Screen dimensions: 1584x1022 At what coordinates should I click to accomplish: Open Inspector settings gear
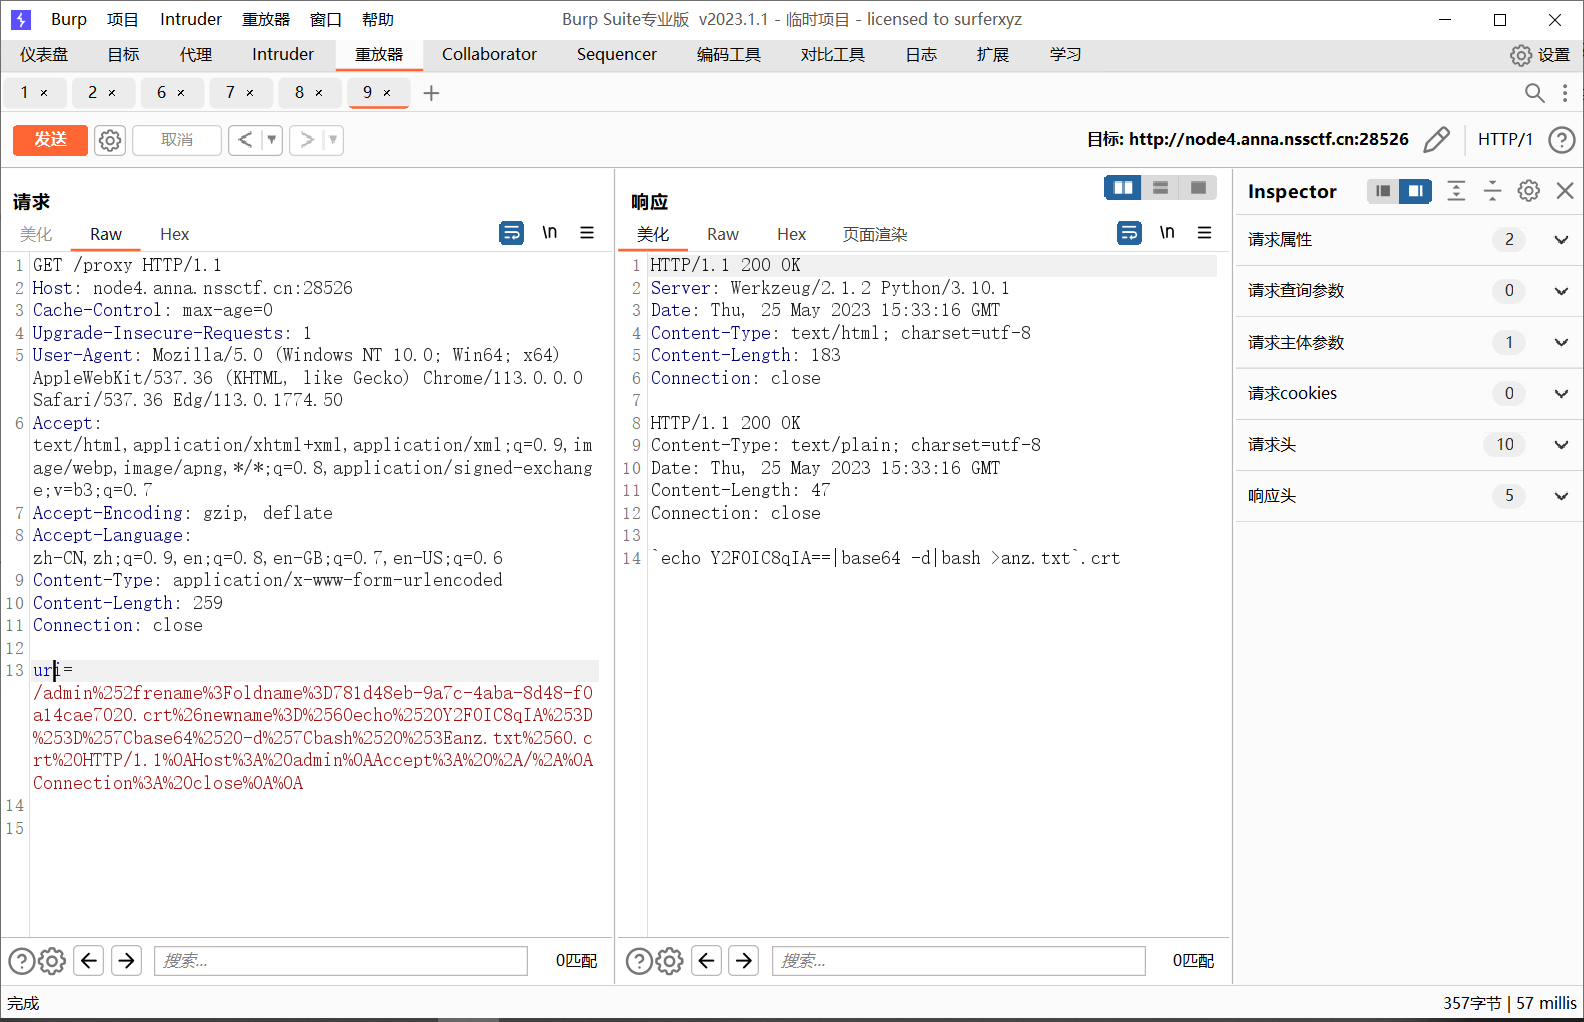[1528, 190]
